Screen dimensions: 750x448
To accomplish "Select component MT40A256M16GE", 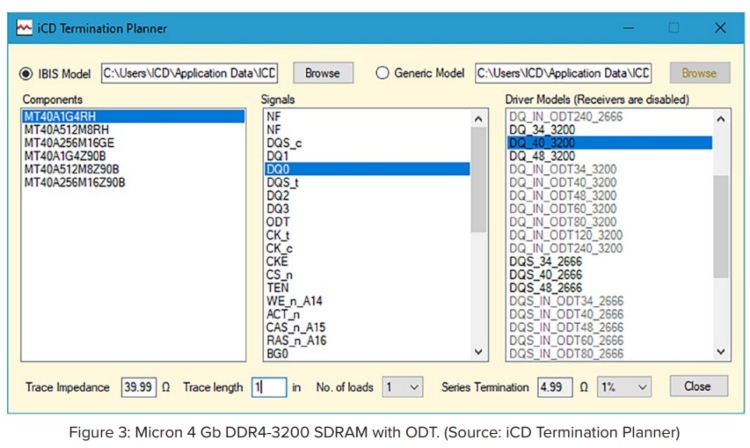I will [133, 143].
